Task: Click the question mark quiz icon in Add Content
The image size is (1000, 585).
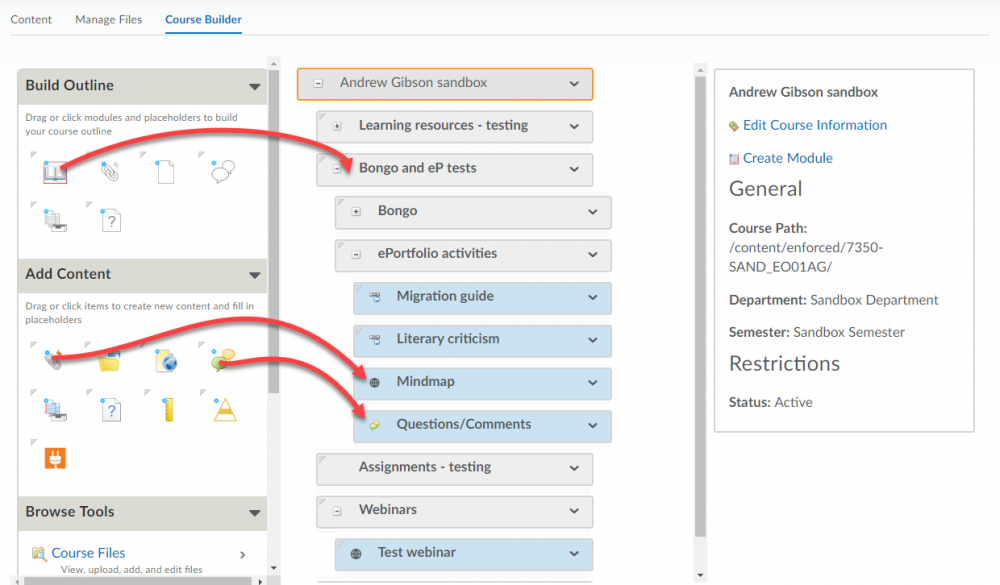Action: pos(111,410)
